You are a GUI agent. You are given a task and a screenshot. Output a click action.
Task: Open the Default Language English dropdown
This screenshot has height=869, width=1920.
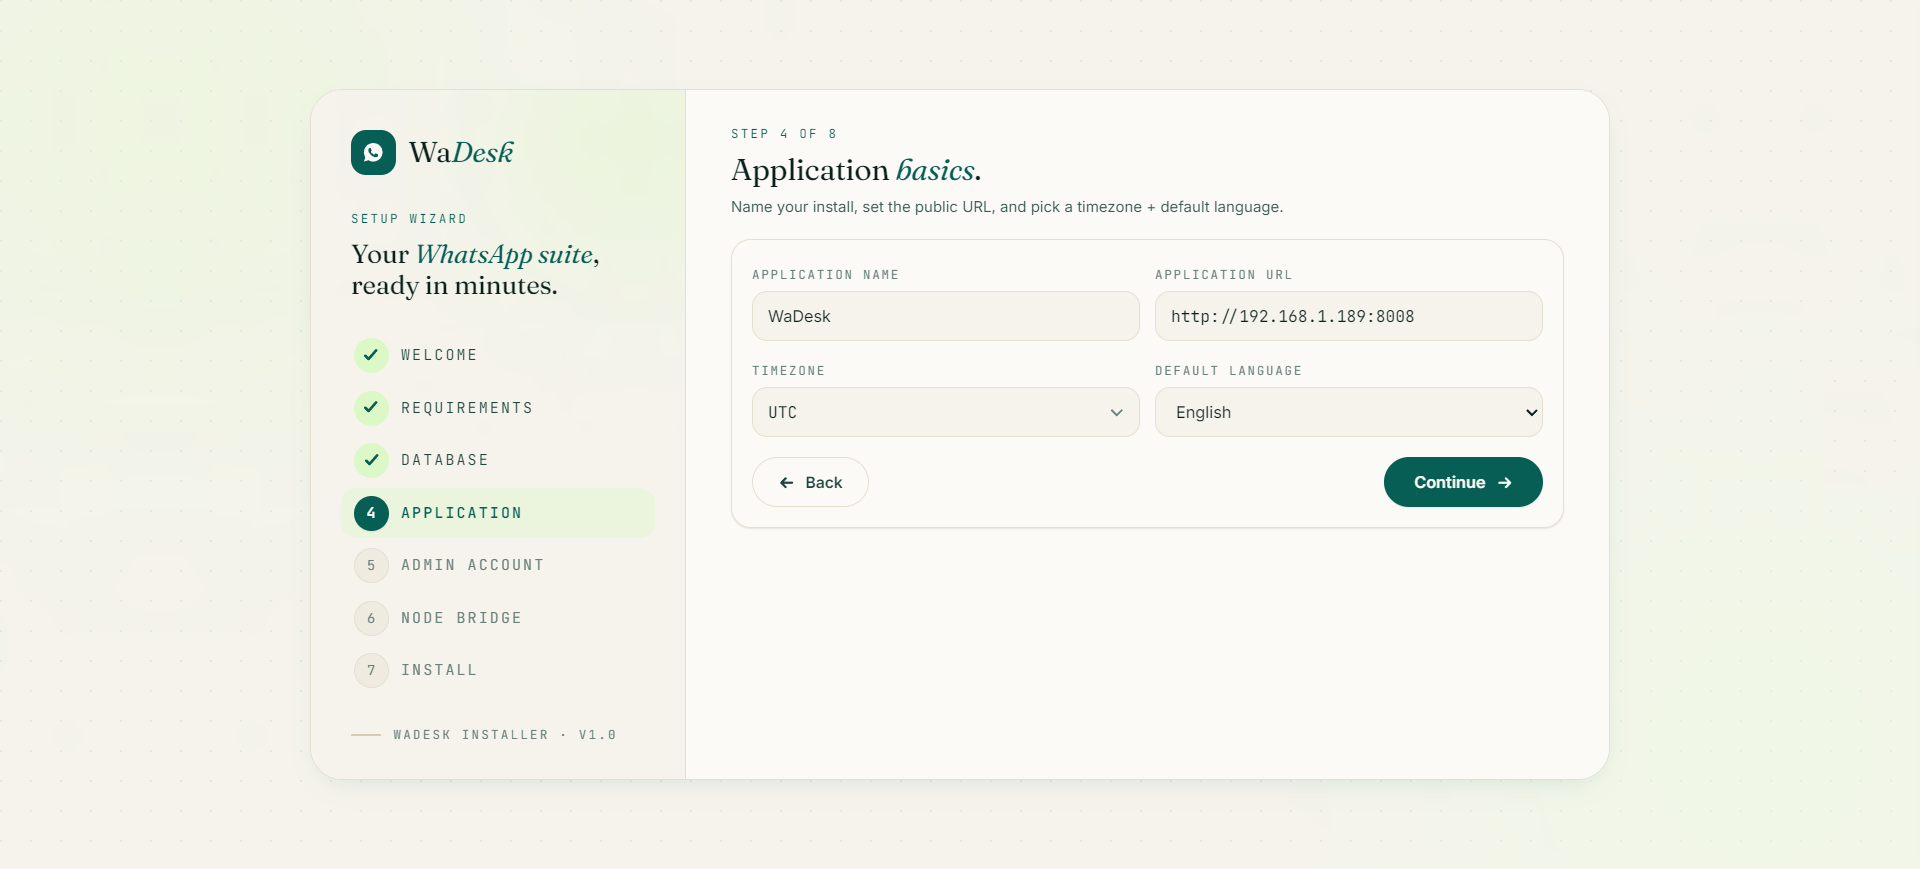point(1348,412)
